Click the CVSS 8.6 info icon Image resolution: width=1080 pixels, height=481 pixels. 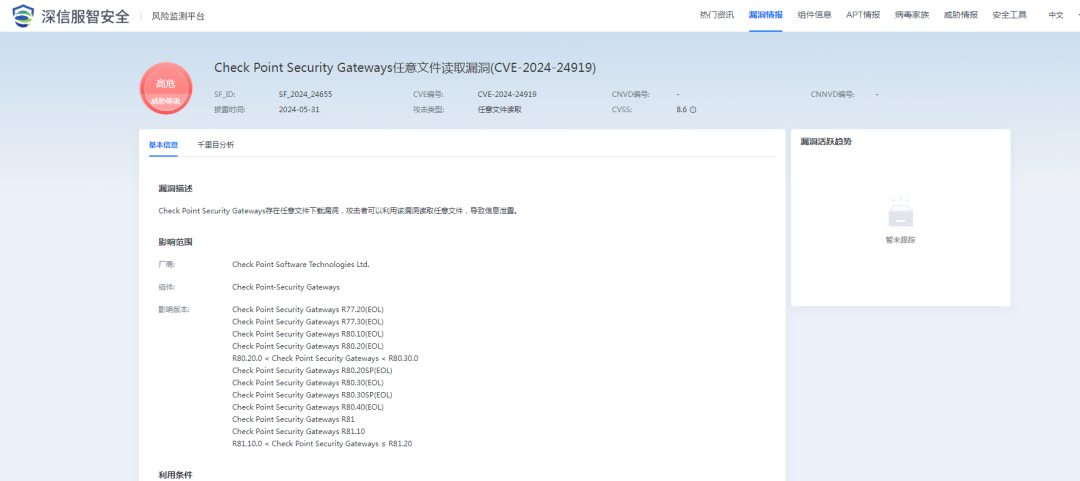[693, 110]
